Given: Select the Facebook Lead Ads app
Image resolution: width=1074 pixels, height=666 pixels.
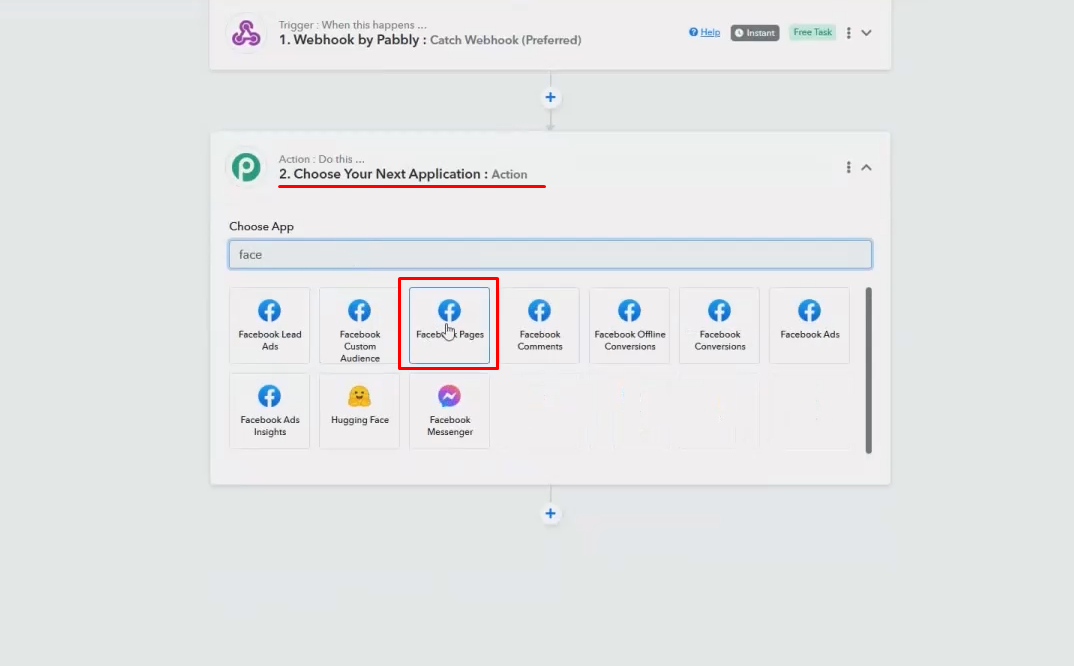Looking at the screenshot, I should [x=269, y=325].
